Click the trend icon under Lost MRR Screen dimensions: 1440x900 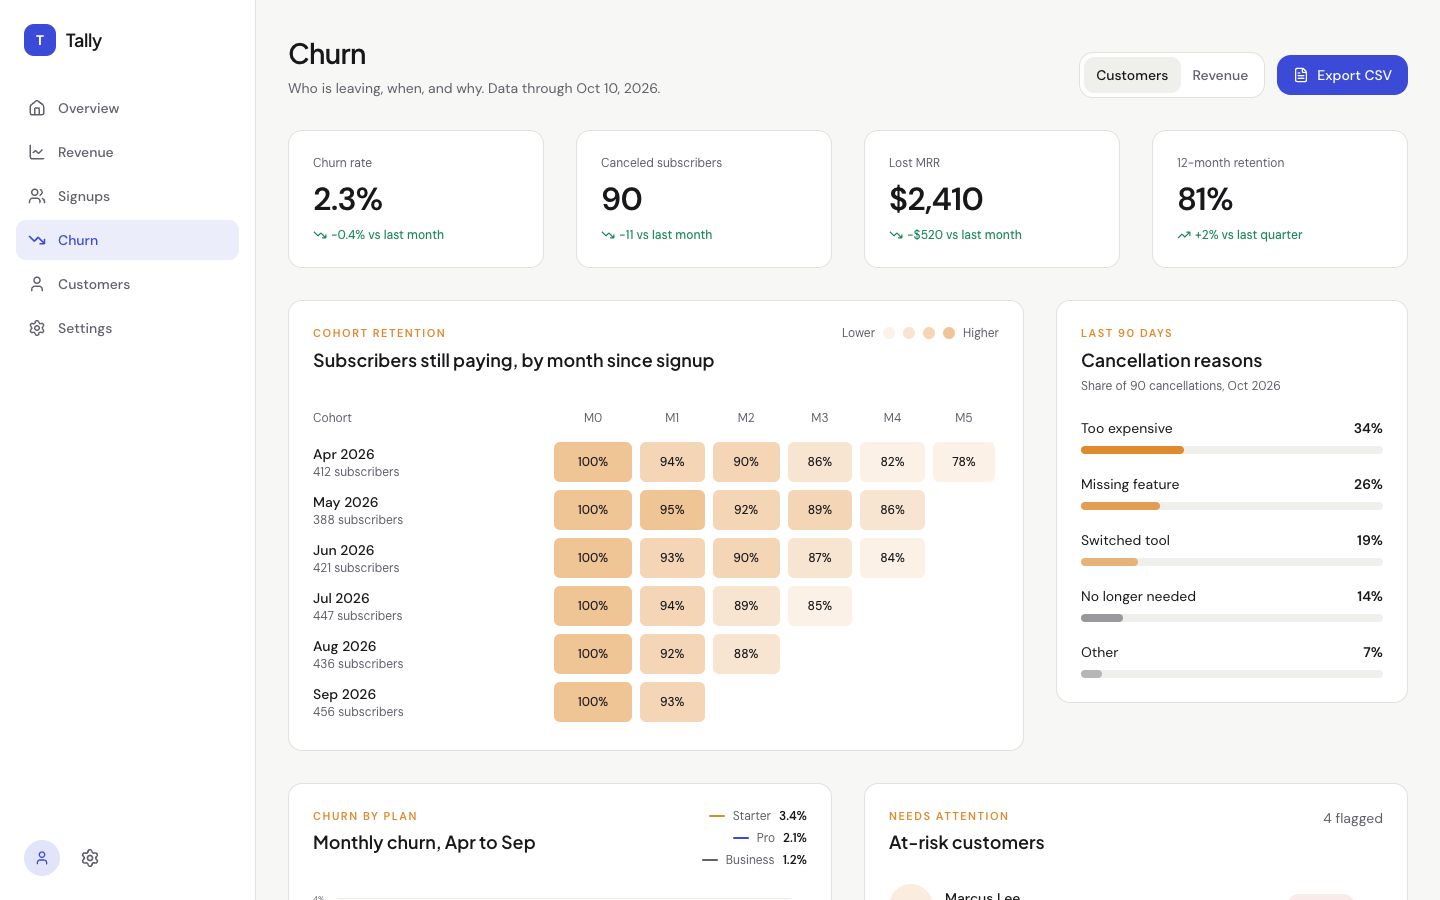coord(896,235)
